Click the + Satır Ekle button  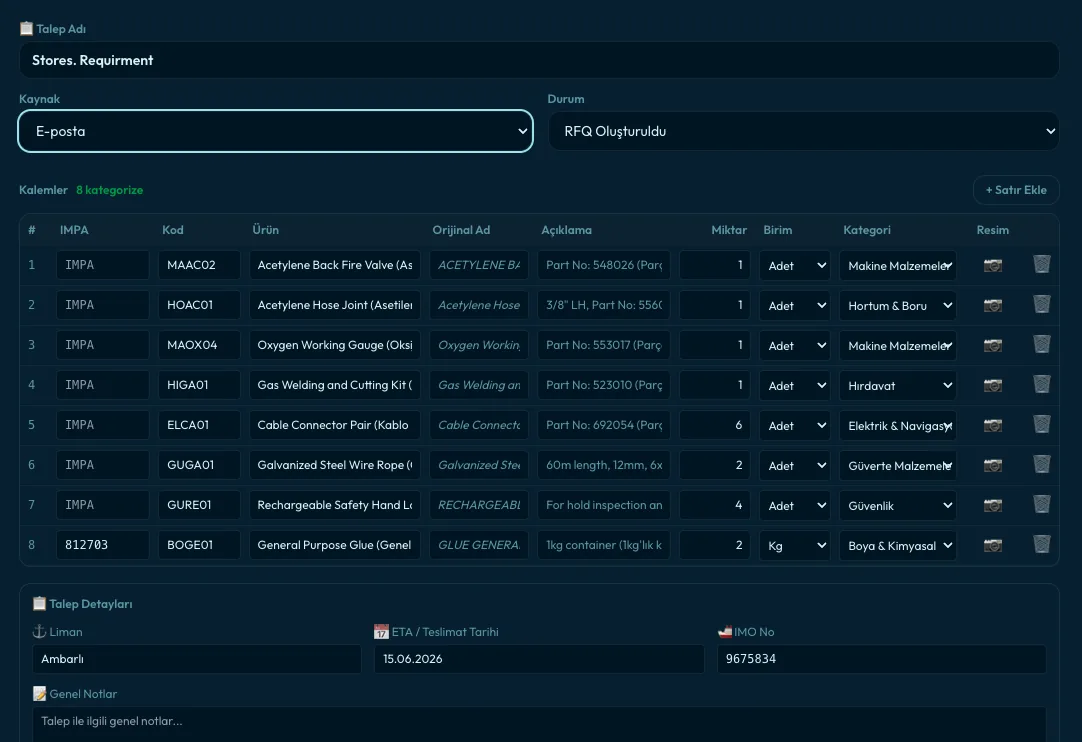(x=1016, y=190)
